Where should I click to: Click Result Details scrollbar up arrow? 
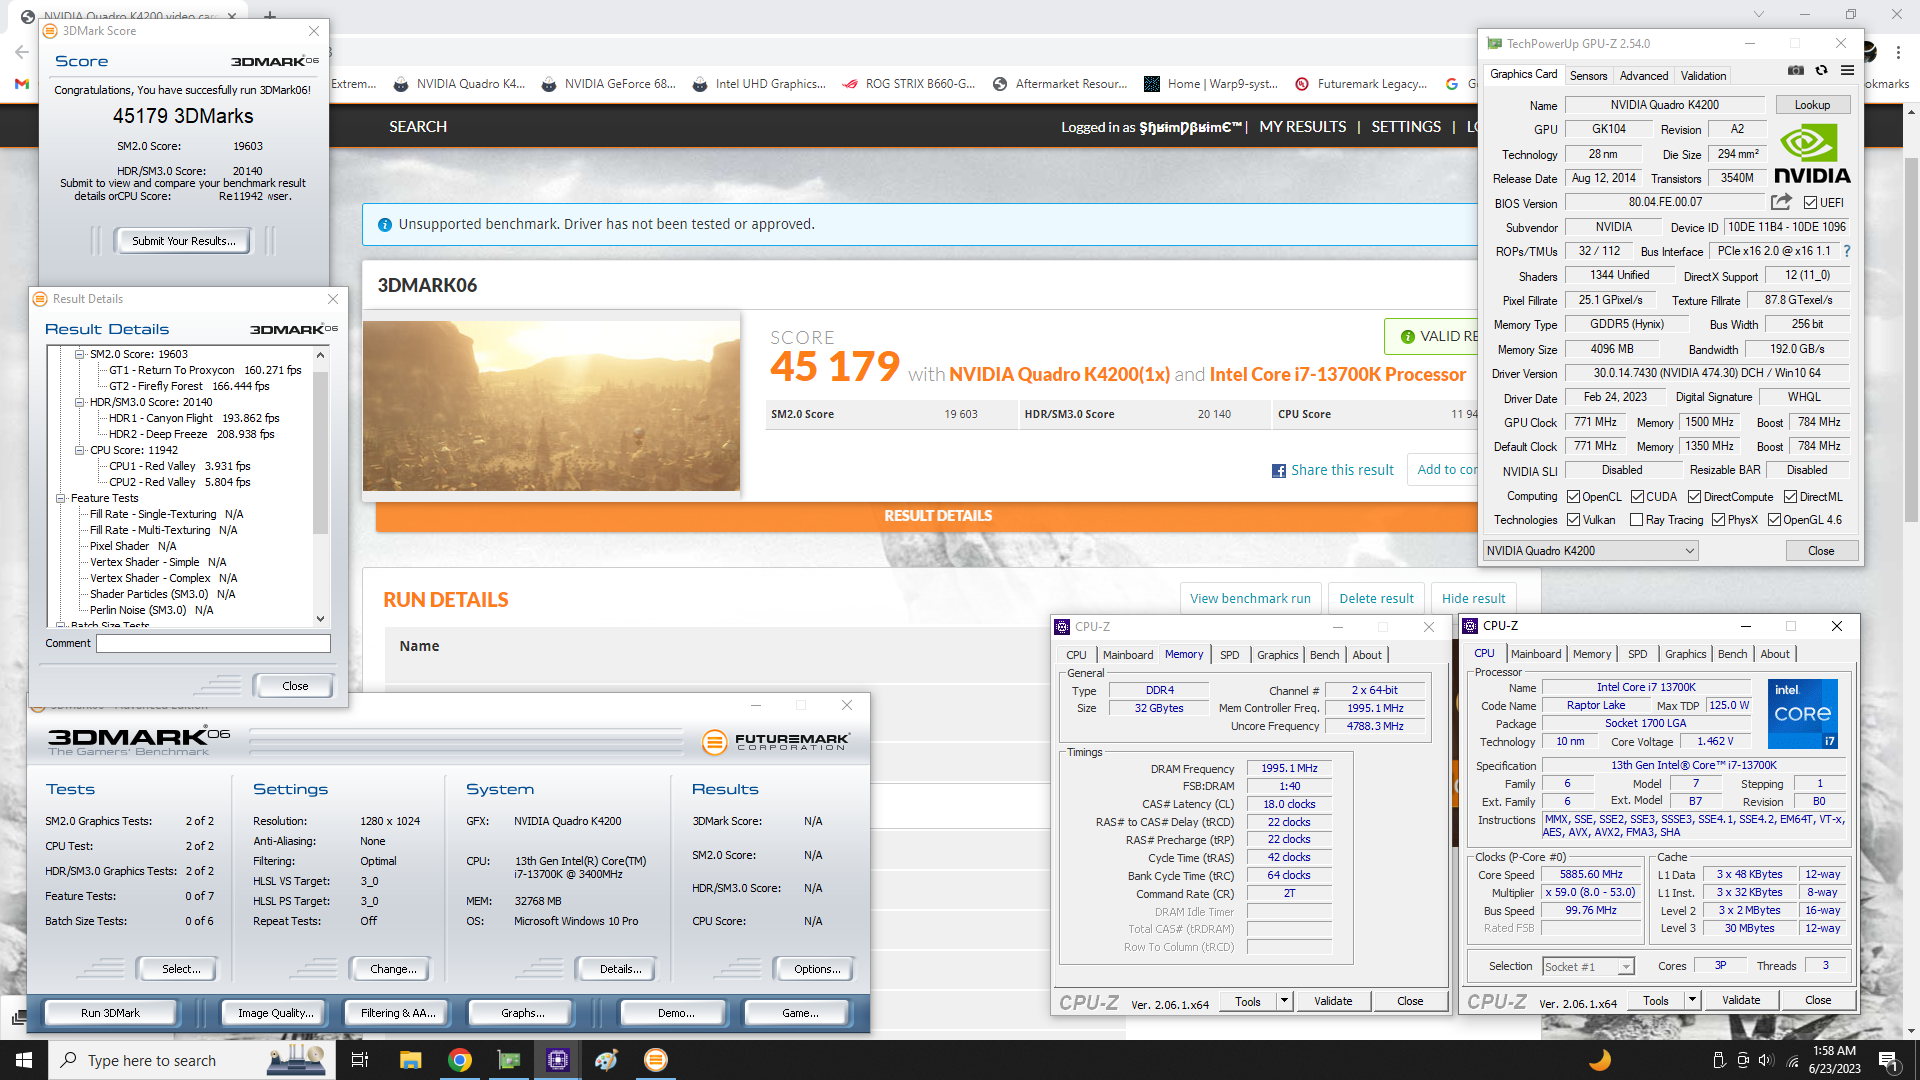[x=320, y=355]
